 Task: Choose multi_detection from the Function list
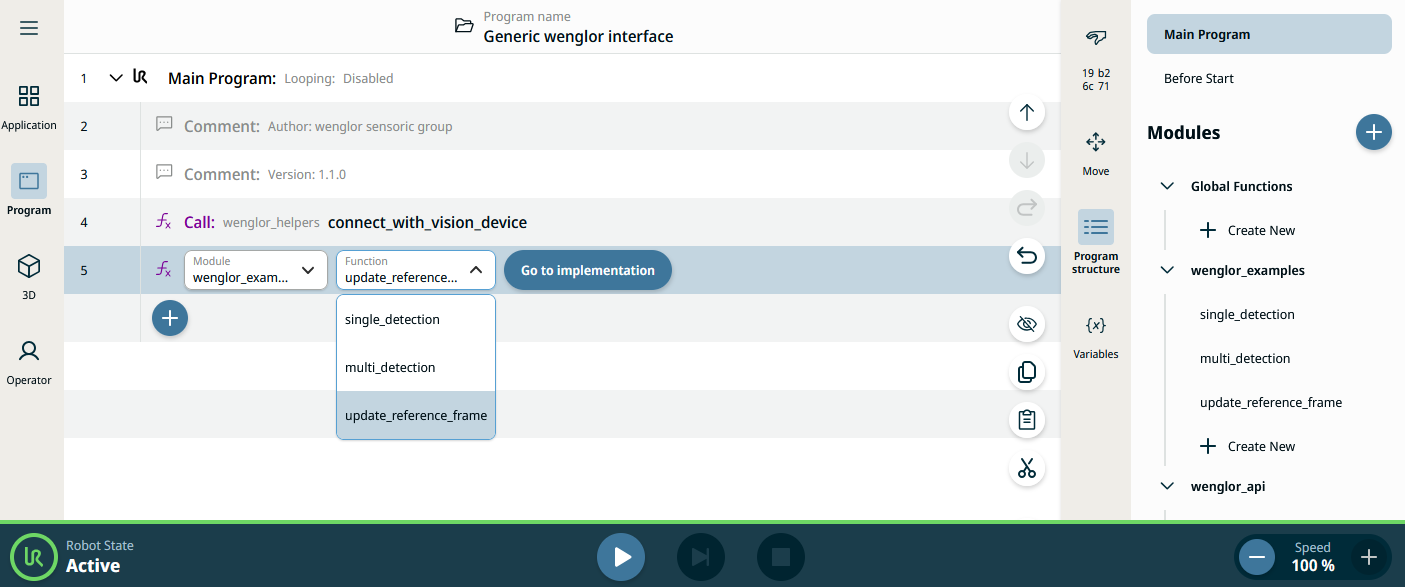click(416, 367)
